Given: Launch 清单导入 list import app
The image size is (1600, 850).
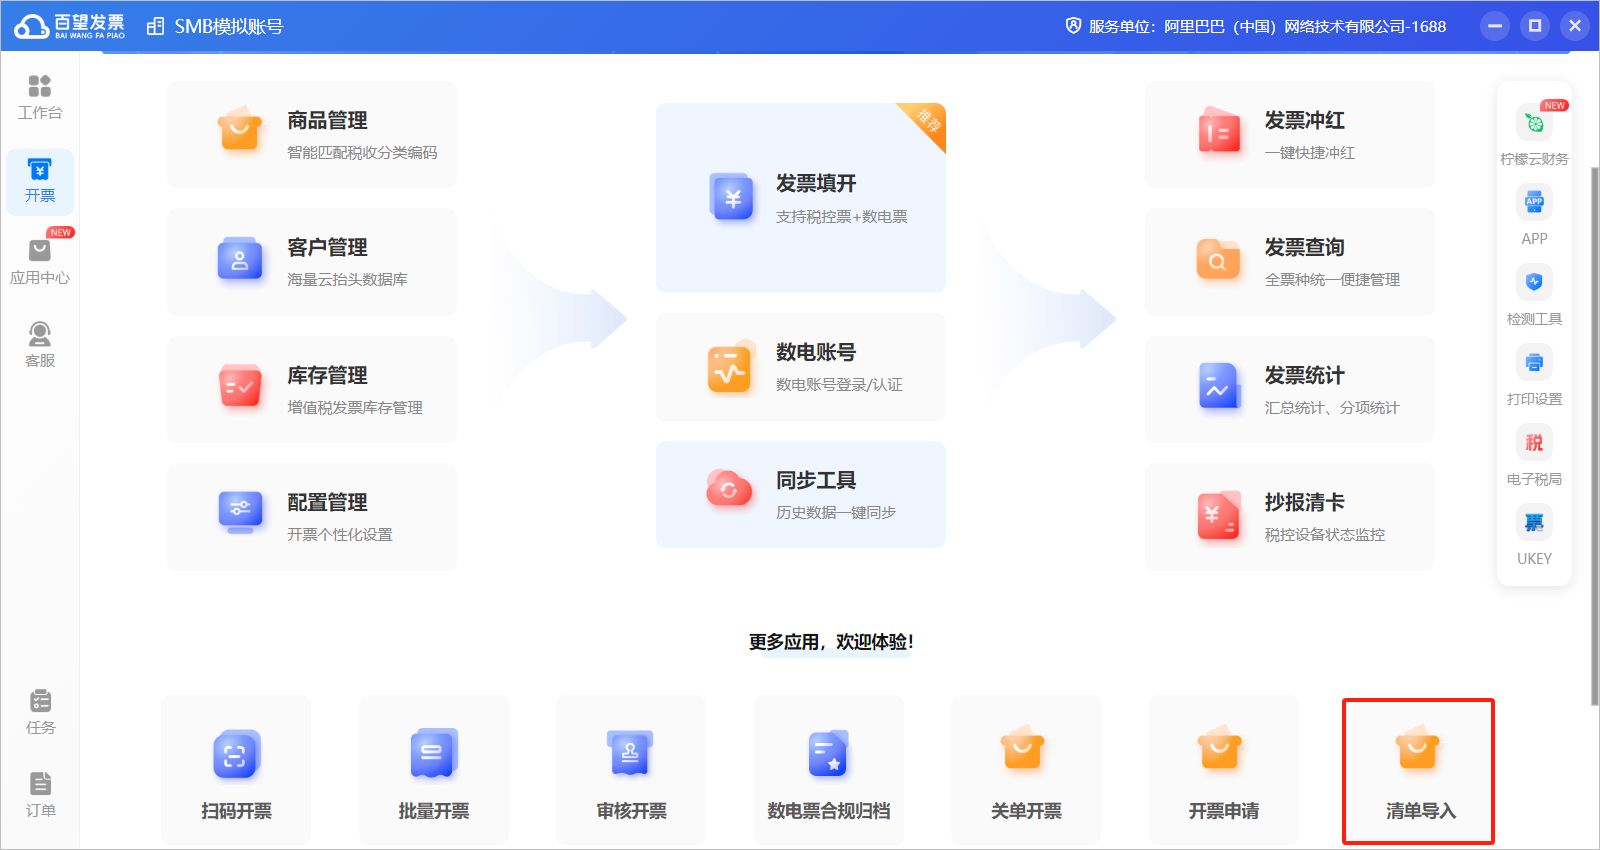Looking at the screenshot, I should 1421,769.
